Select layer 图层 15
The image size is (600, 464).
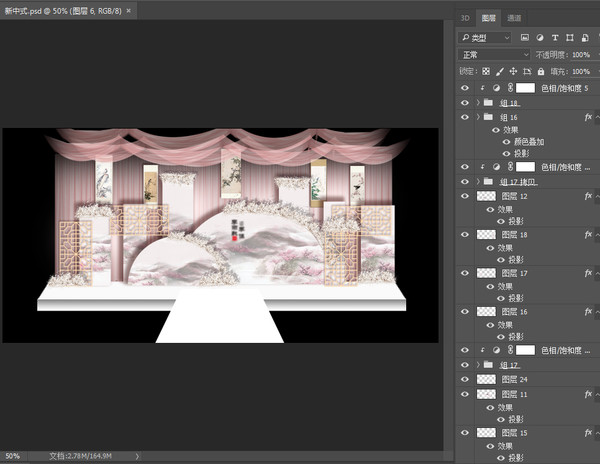[x=514, y=433]
